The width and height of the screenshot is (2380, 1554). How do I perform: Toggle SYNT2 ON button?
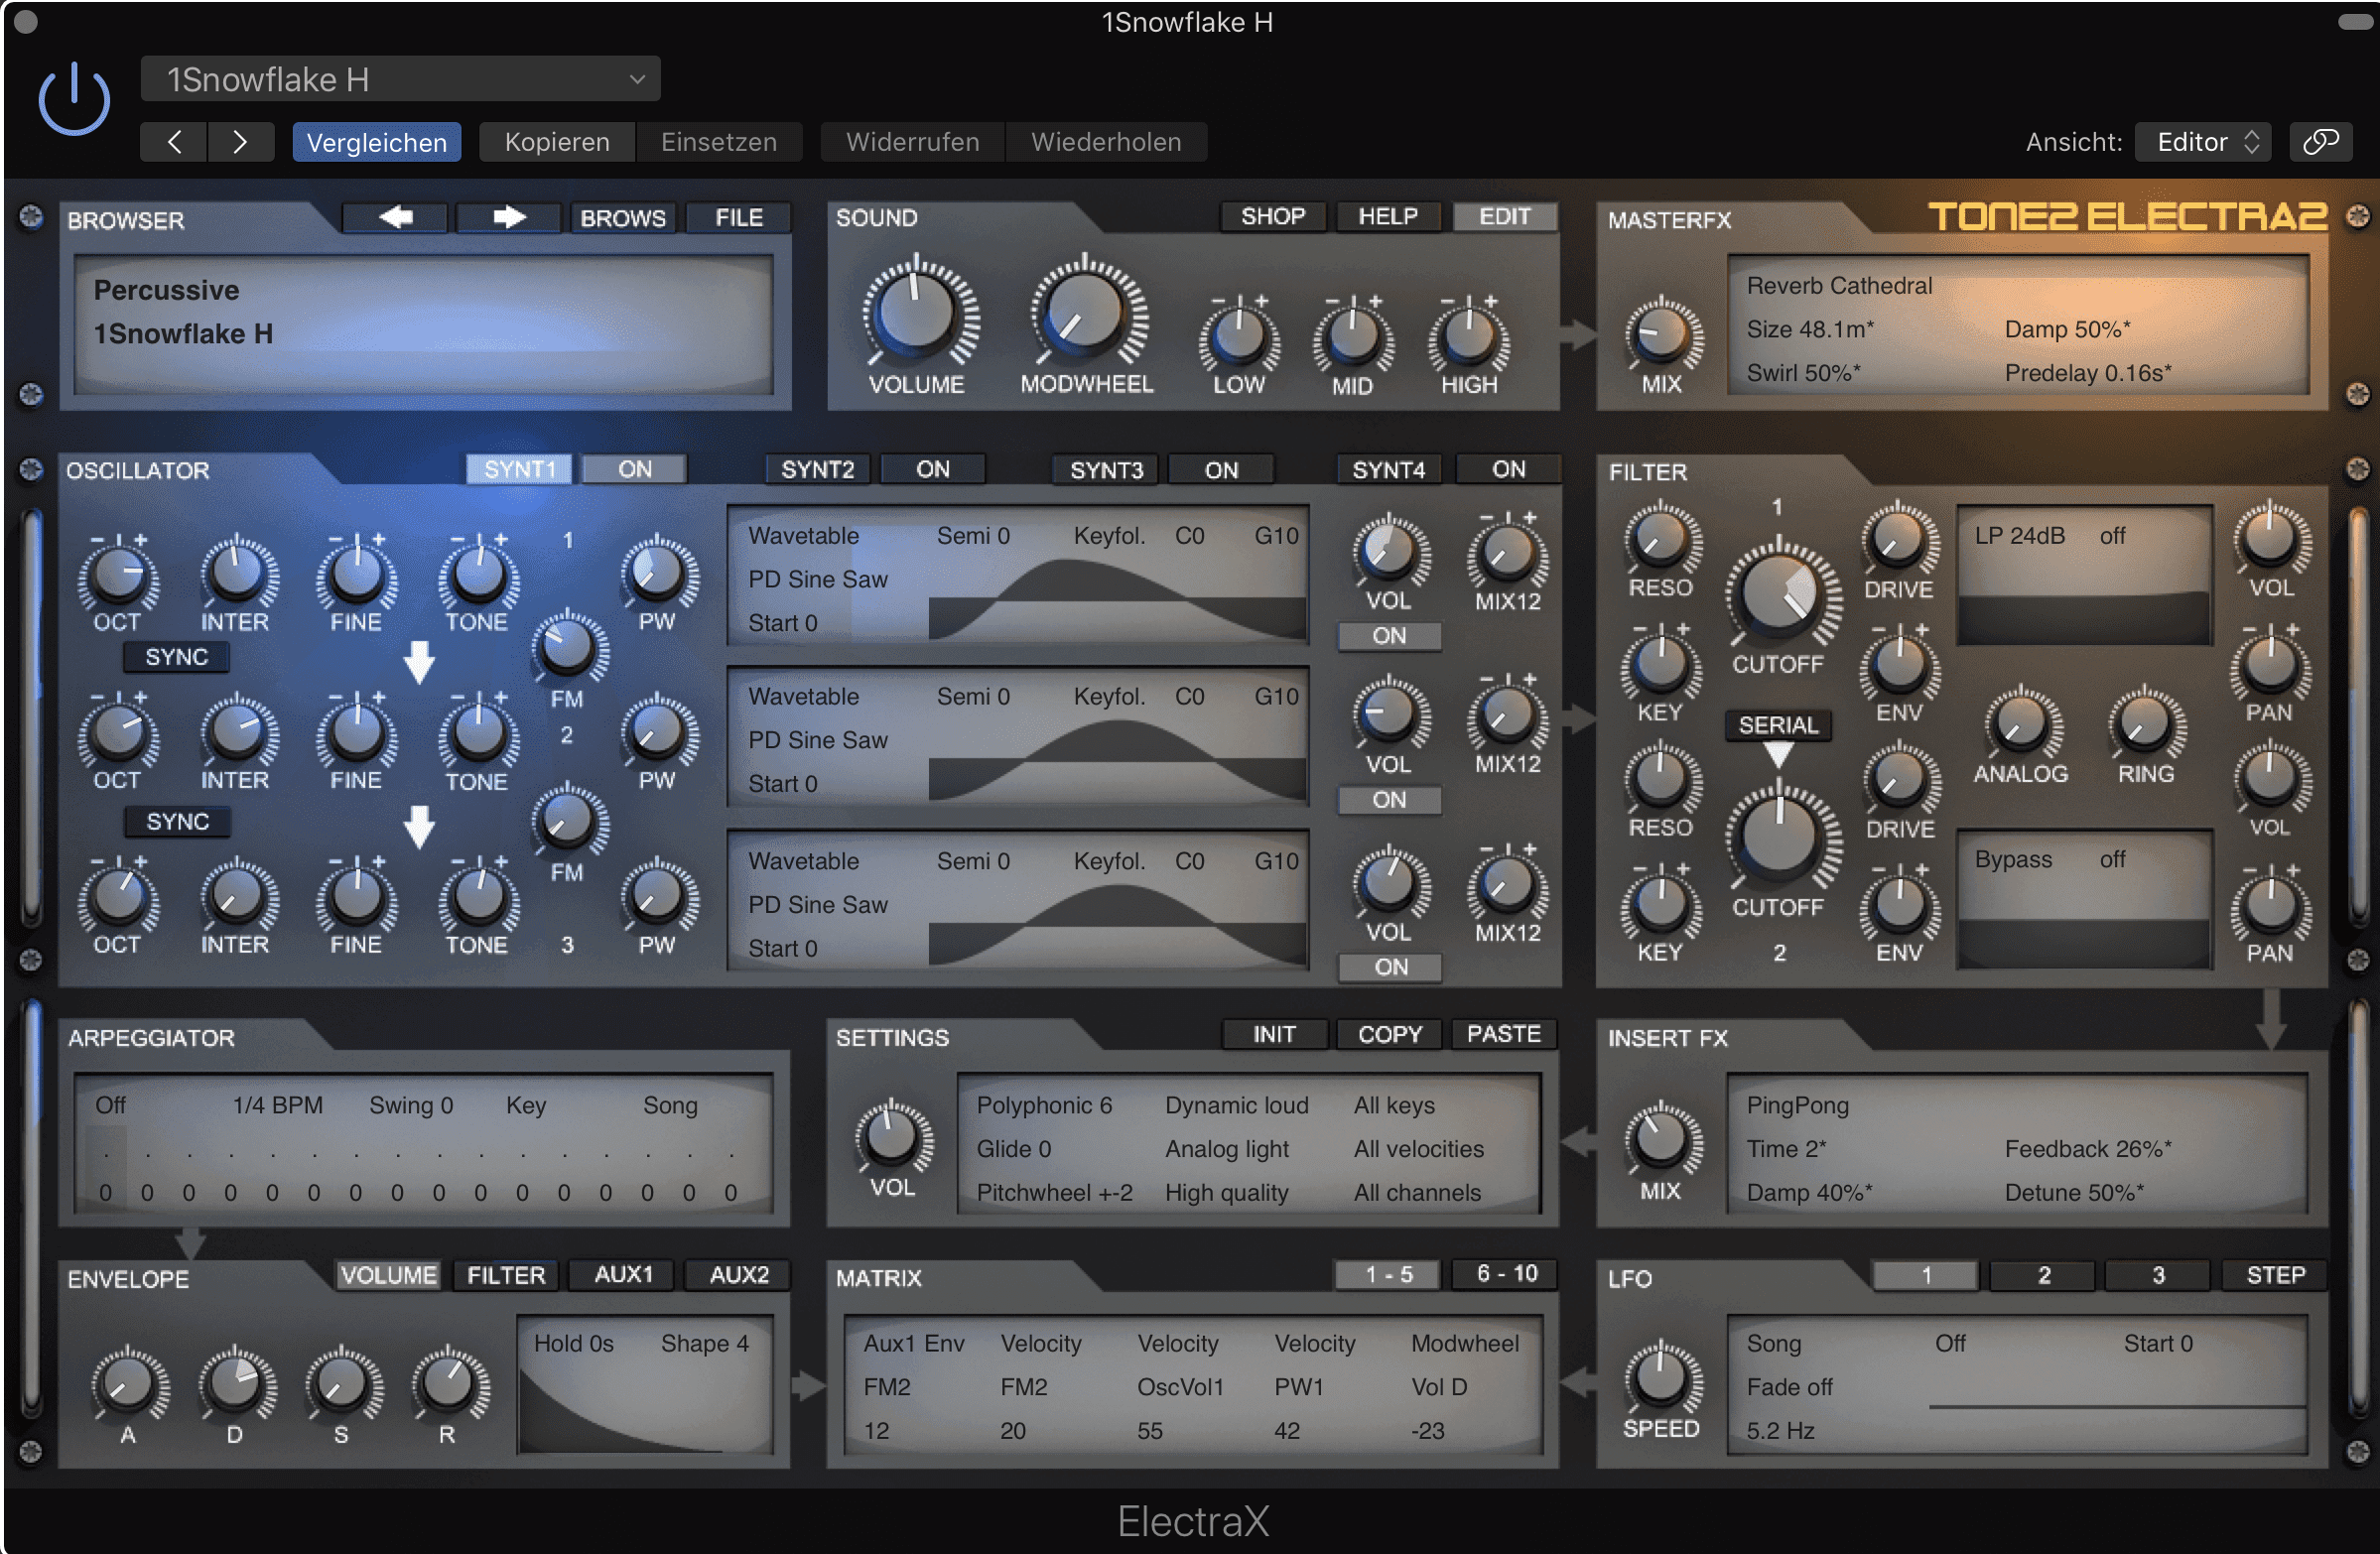point(932,469)
